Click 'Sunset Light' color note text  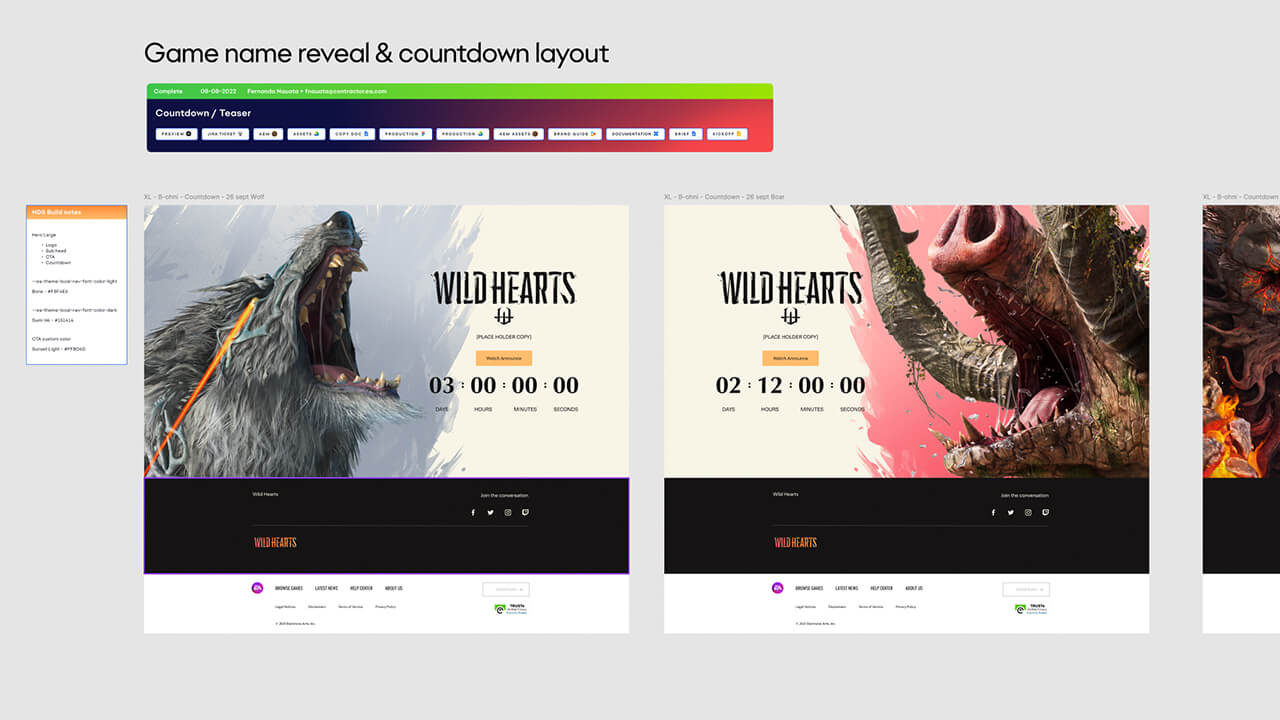coord(59,349)
